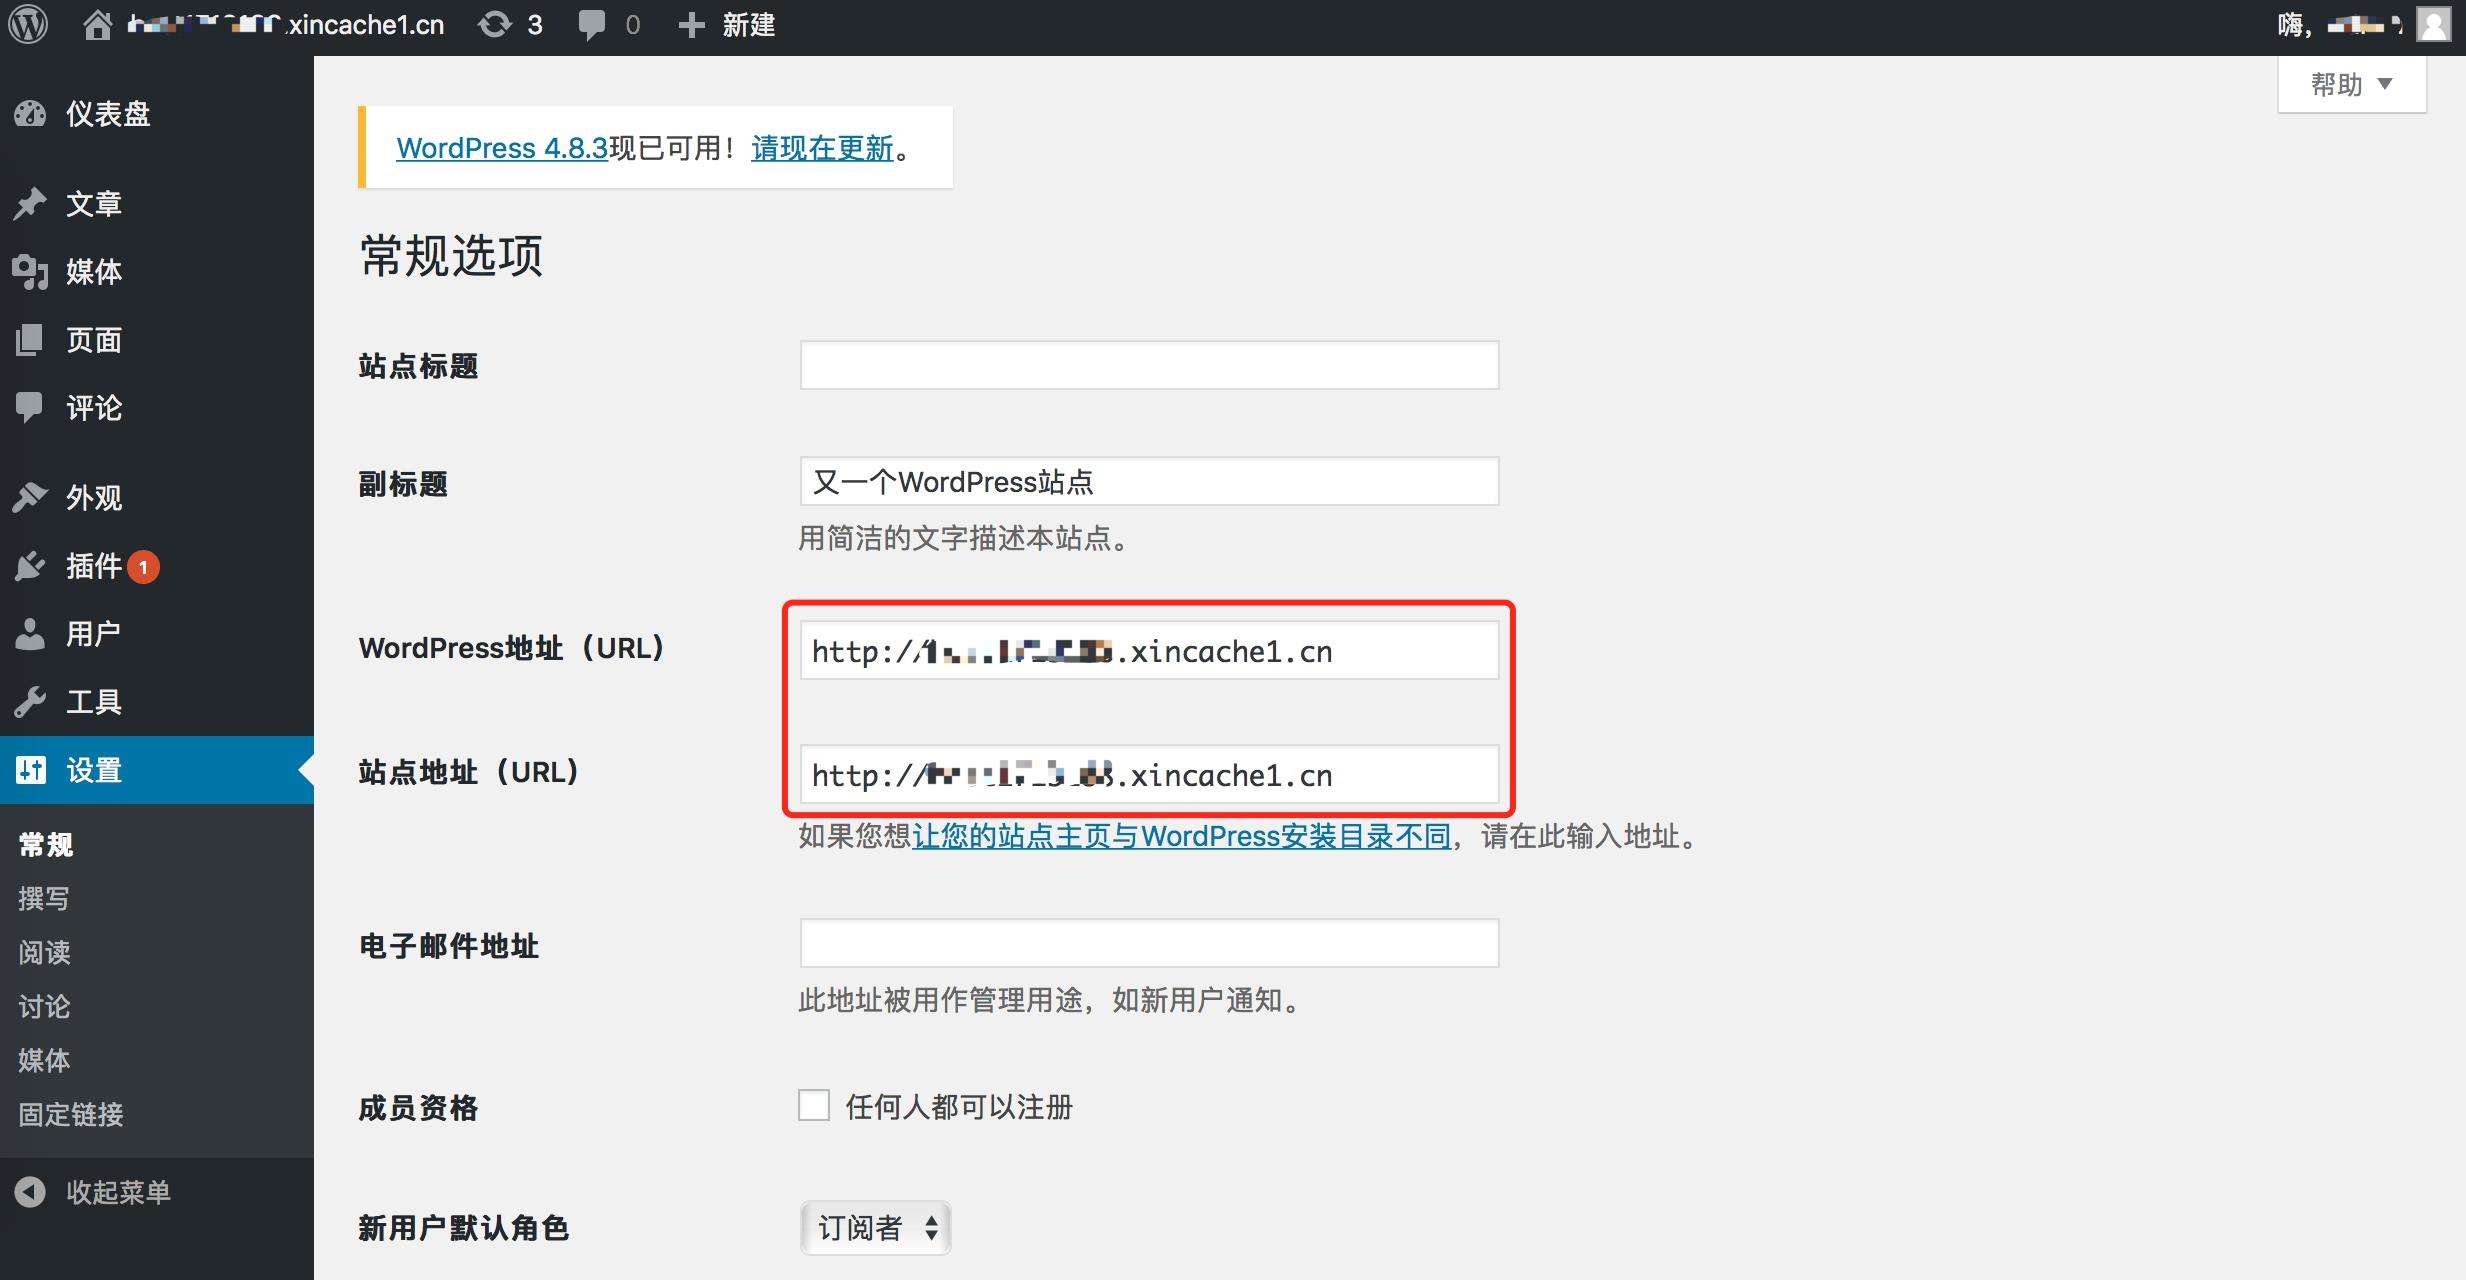Open 媒体 under settings submenu
2466x1280 pixels.
44,1060
